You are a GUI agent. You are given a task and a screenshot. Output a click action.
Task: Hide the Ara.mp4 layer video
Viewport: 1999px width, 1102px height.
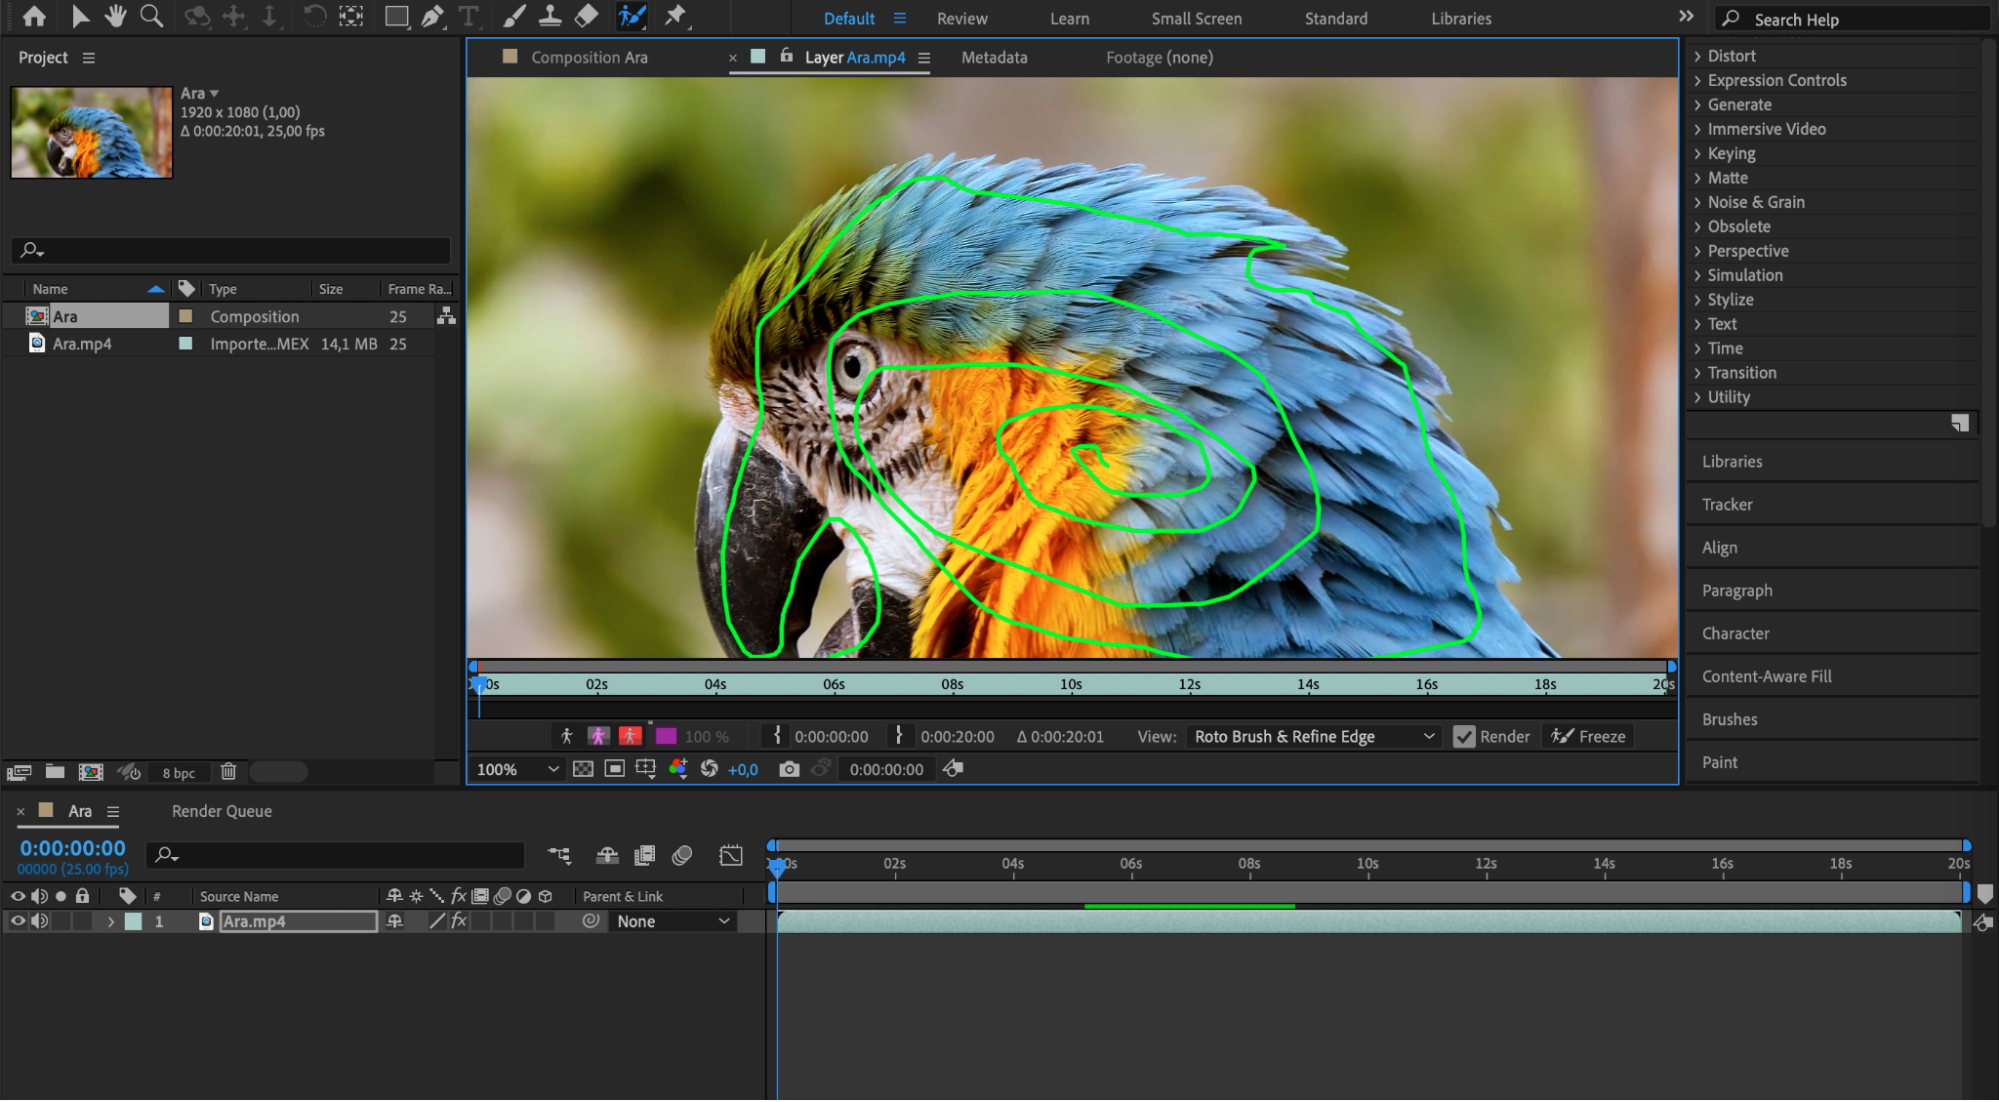[x=17, y=922]
